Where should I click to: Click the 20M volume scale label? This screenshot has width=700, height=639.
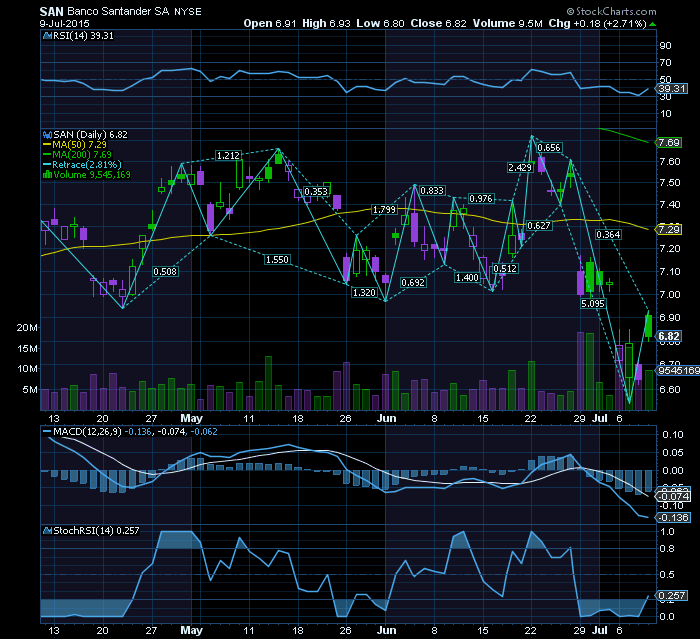click(x=27, y=328)
